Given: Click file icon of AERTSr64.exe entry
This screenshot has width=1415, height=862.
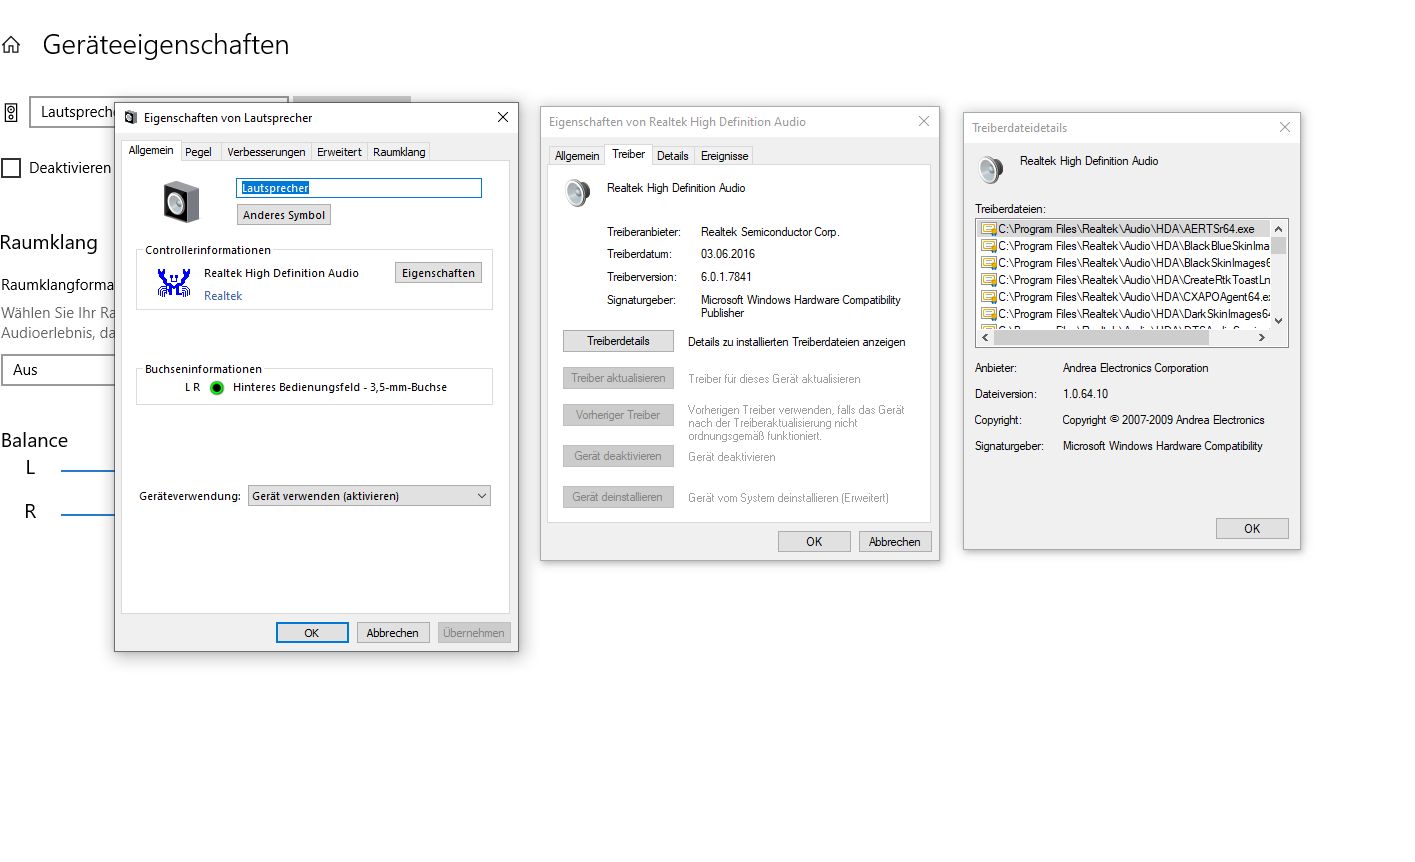Looking at the screenshot, I should (x=989, y=229).
